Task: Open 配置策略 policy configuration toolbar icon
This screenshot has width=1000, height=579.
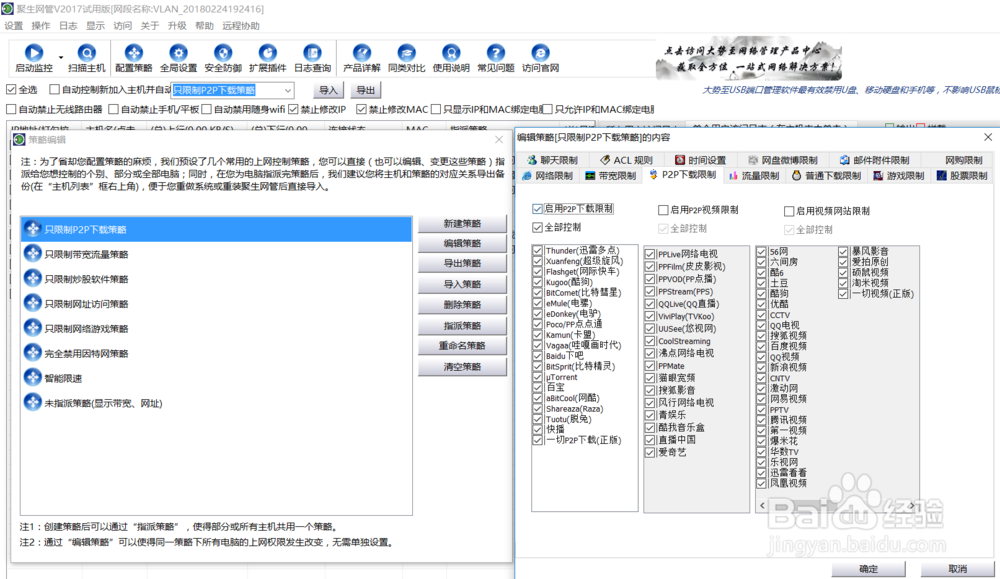Action: [x=133, y=52]
